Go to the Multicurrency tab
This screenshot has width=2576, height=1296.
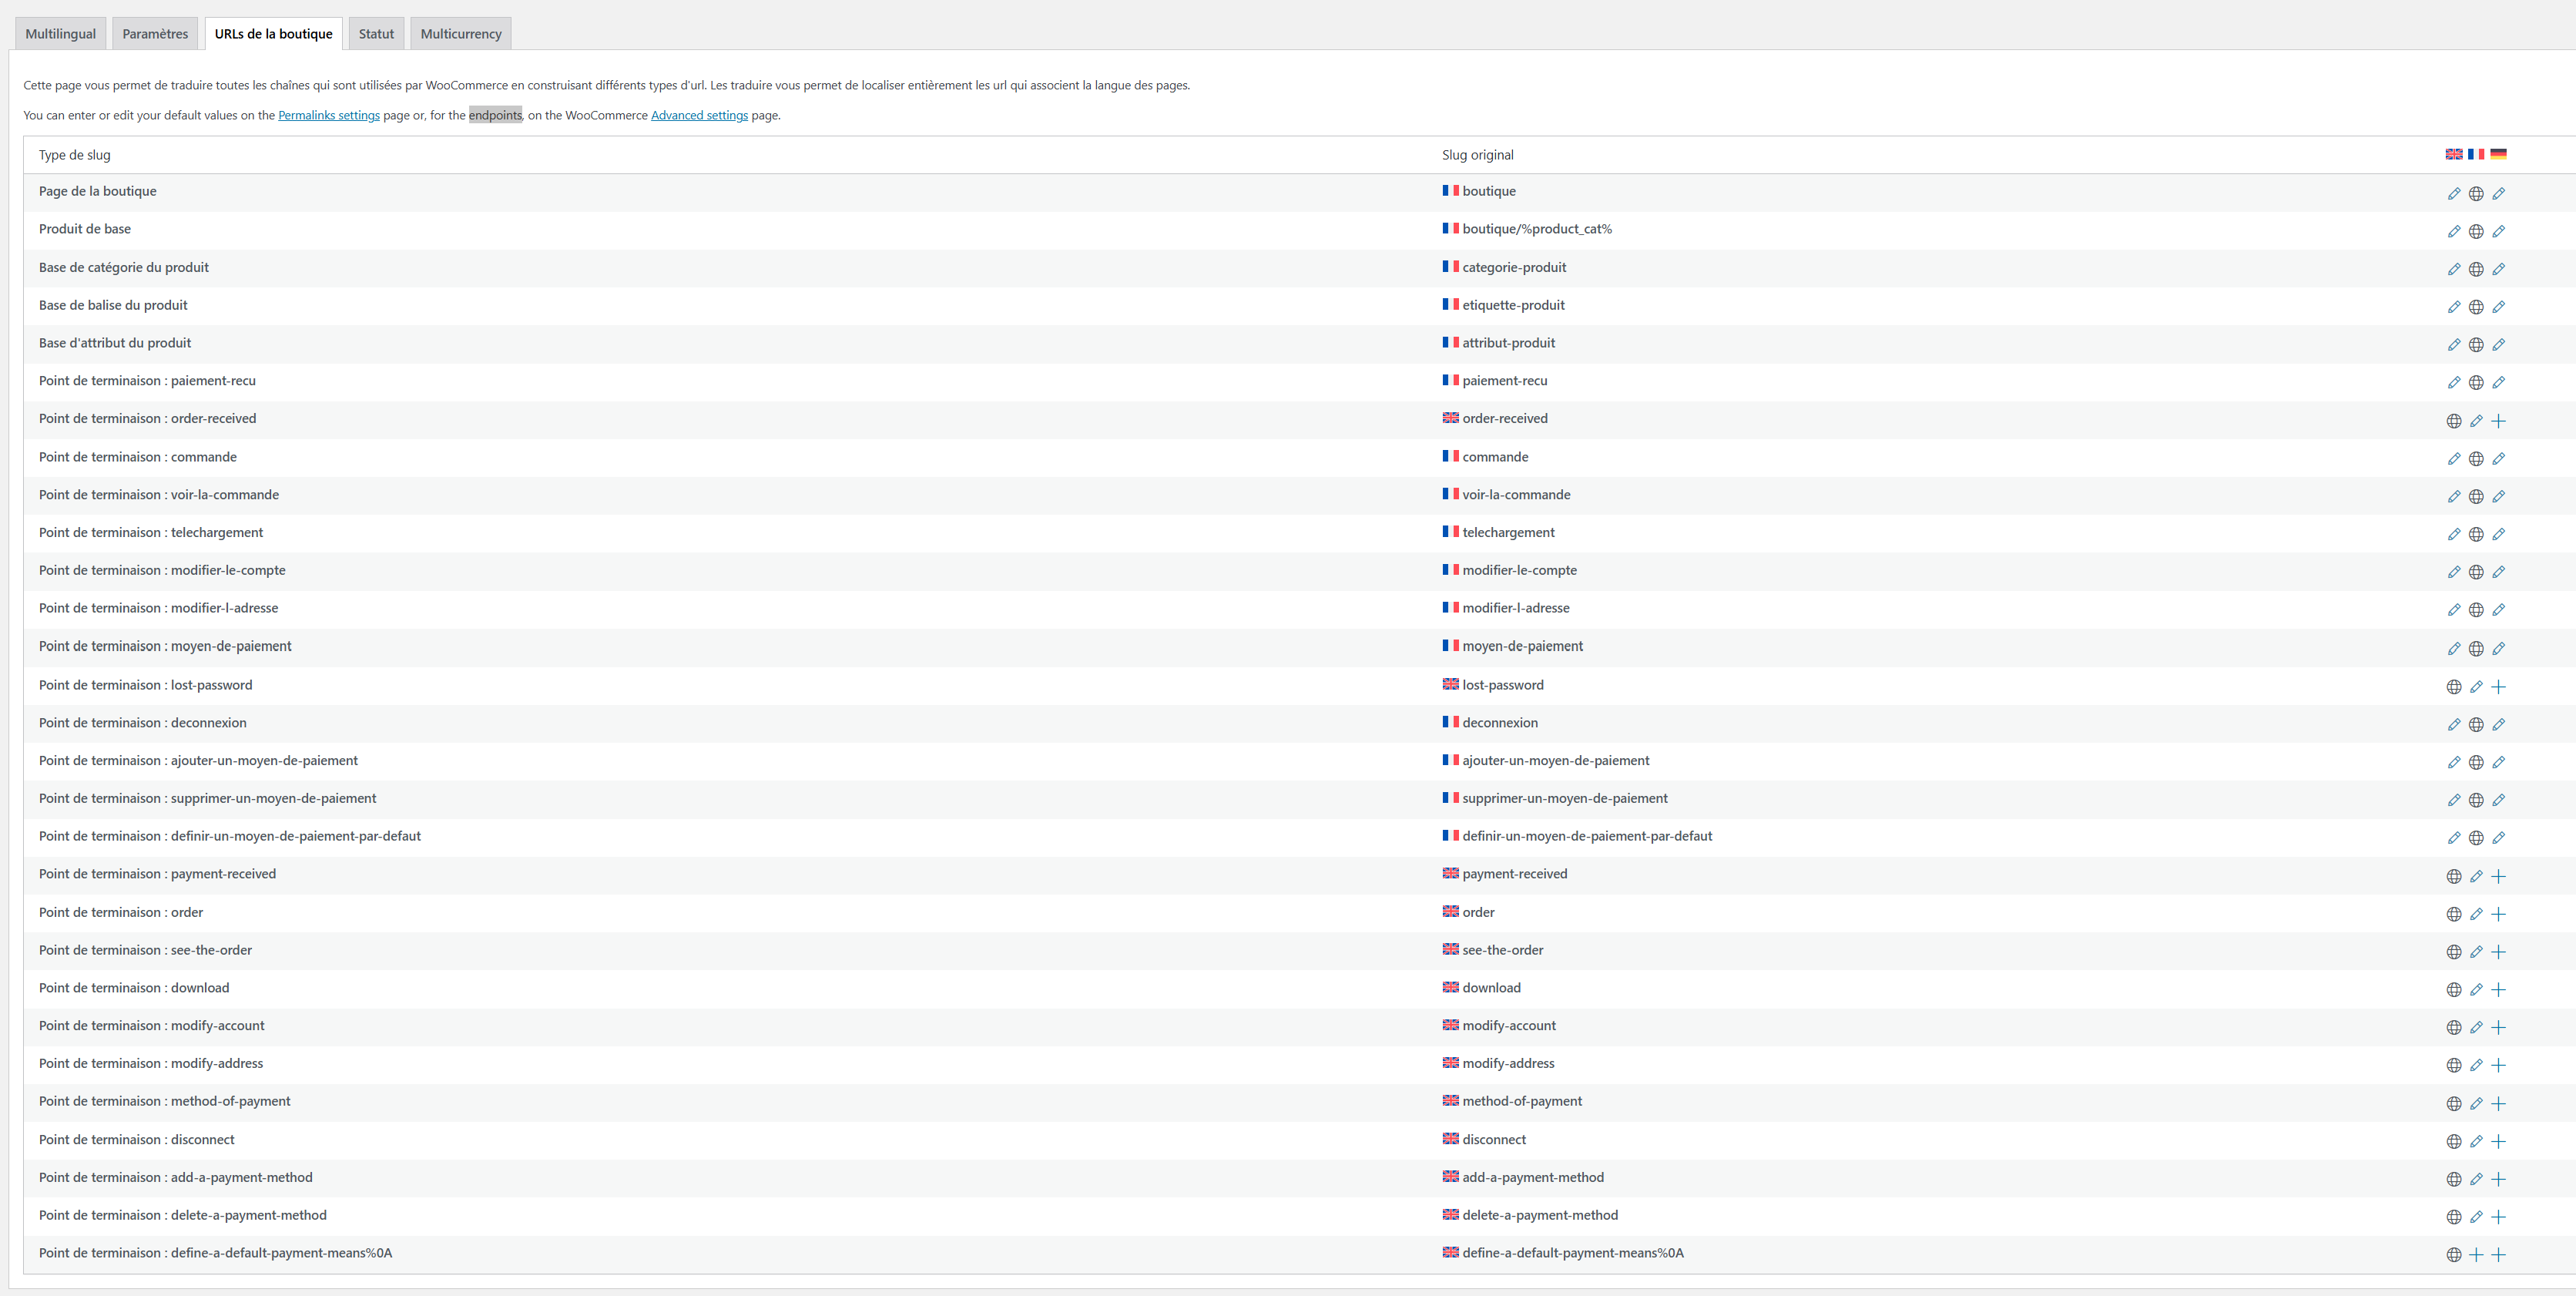[x=461, y=34]
